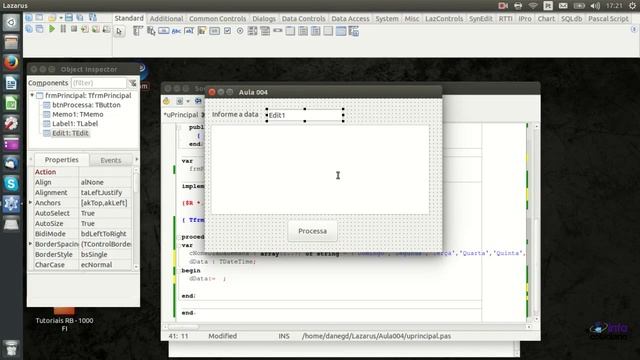
Task: Open the View Units icon
Action: click(29, 29)
